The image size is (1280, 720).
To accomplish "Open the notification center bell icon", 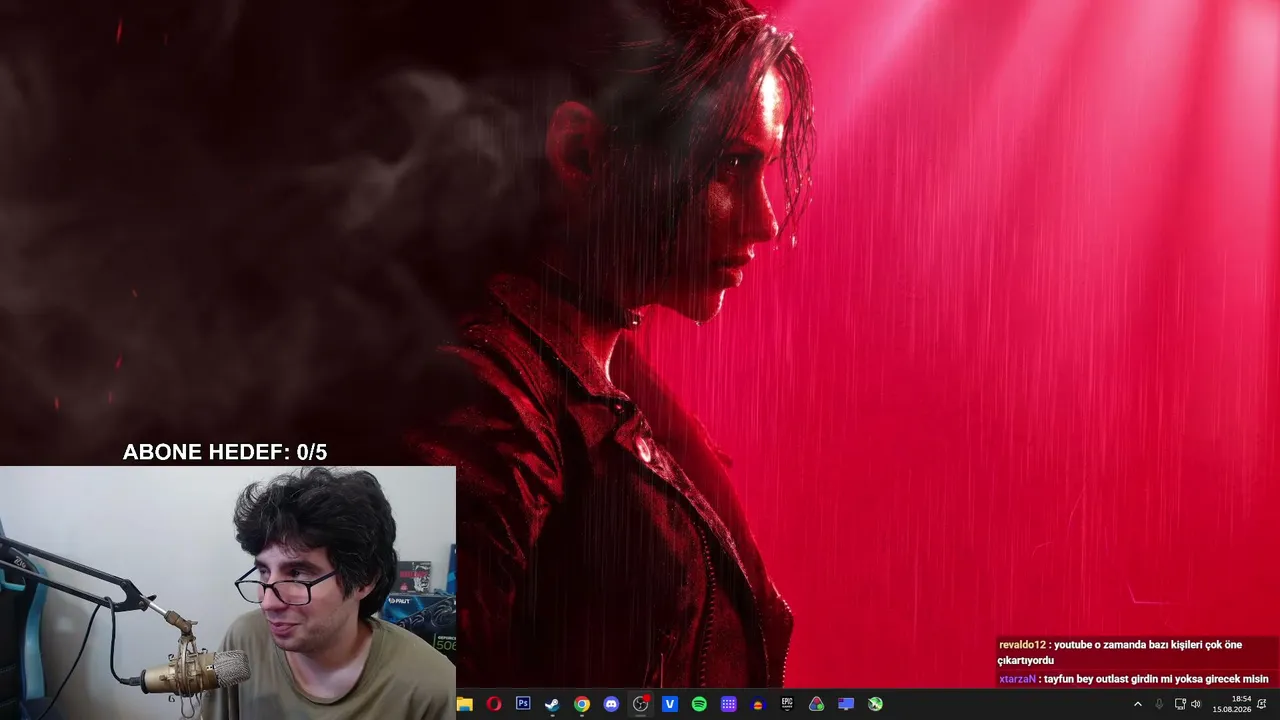I will [1262, 704].
